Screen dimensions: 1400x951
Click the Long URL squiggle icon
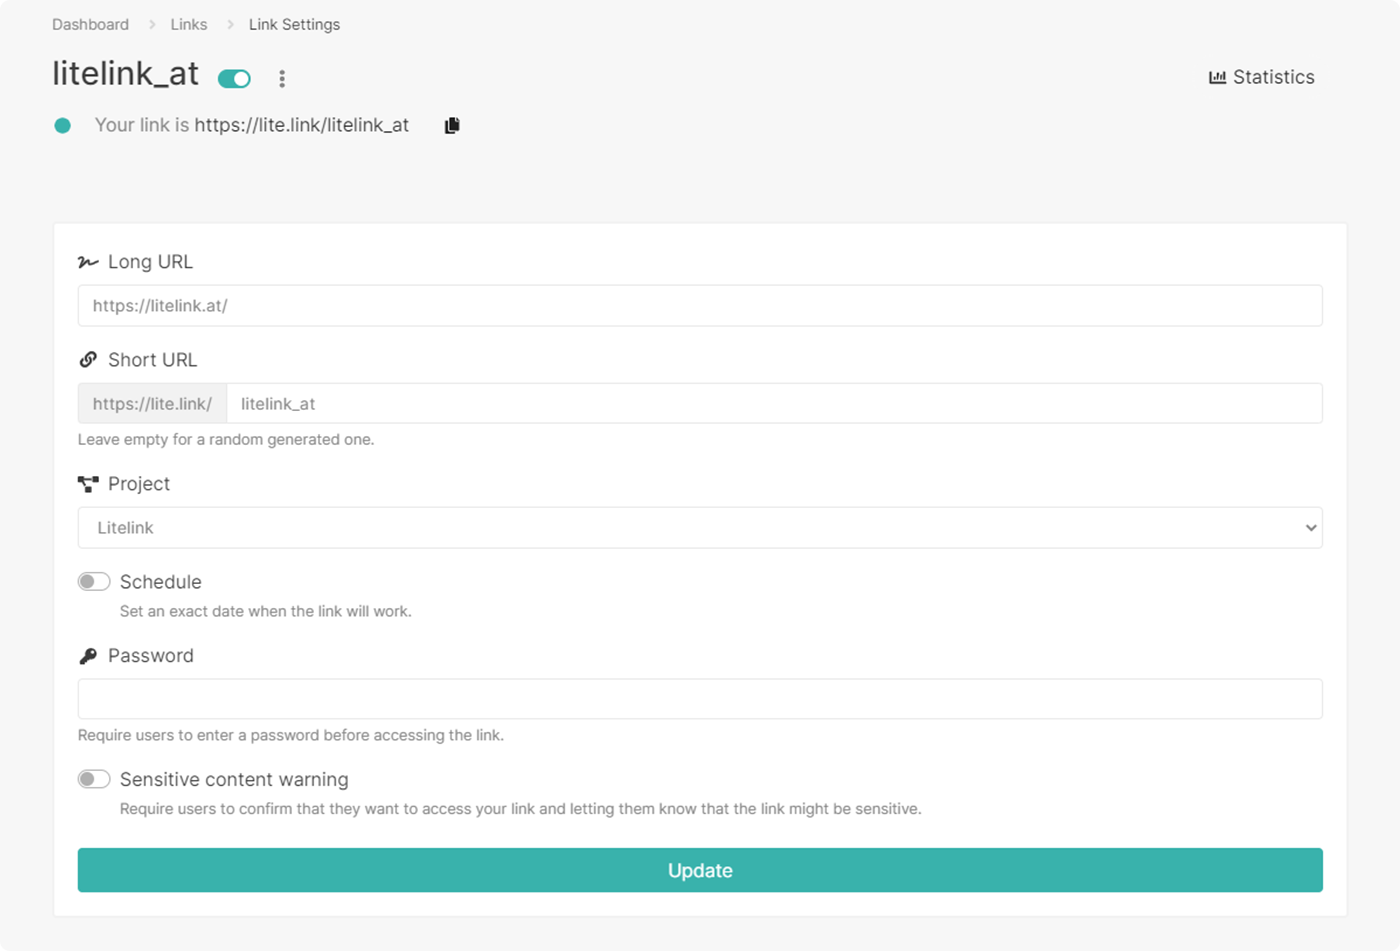point(88,262)
